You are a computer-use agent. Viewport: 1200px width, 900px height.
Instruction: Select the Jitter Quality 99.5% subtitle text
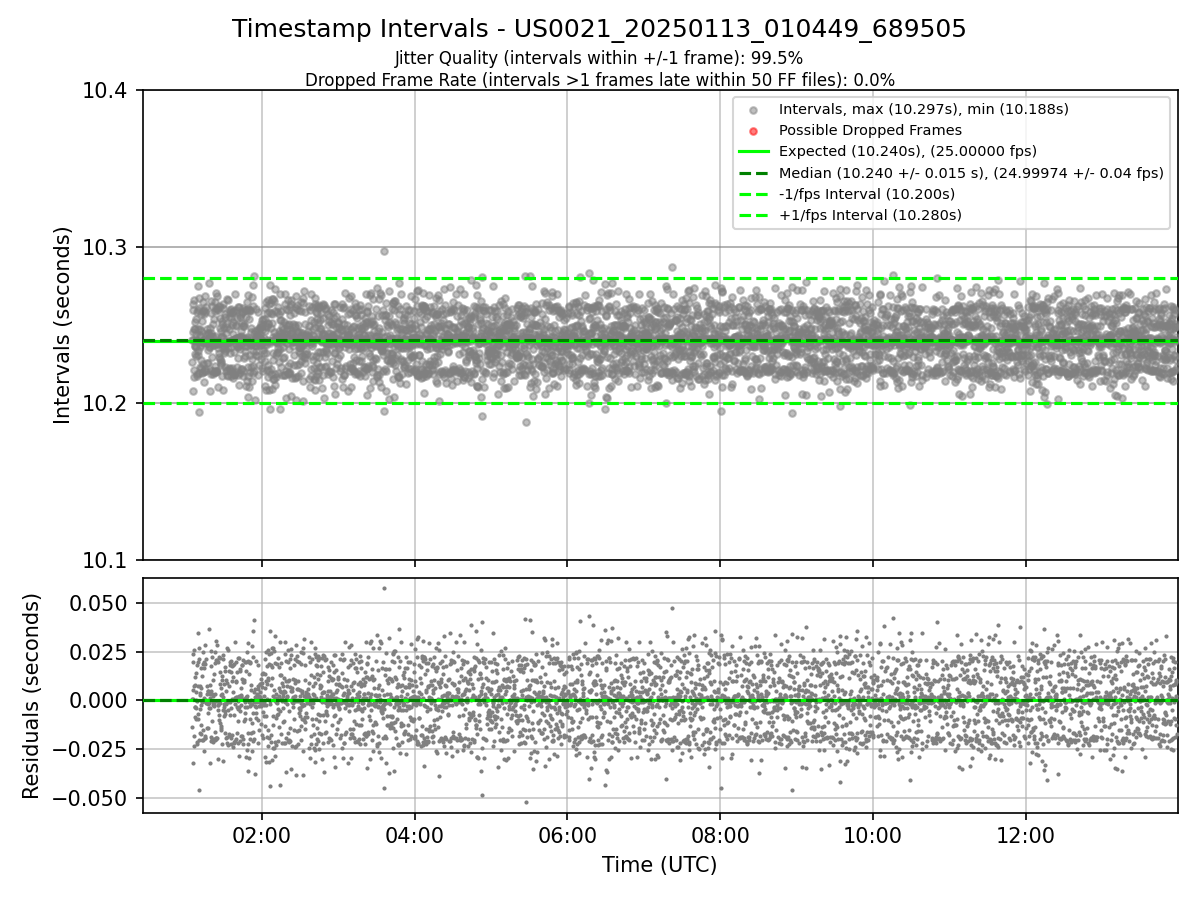[599, 58]
